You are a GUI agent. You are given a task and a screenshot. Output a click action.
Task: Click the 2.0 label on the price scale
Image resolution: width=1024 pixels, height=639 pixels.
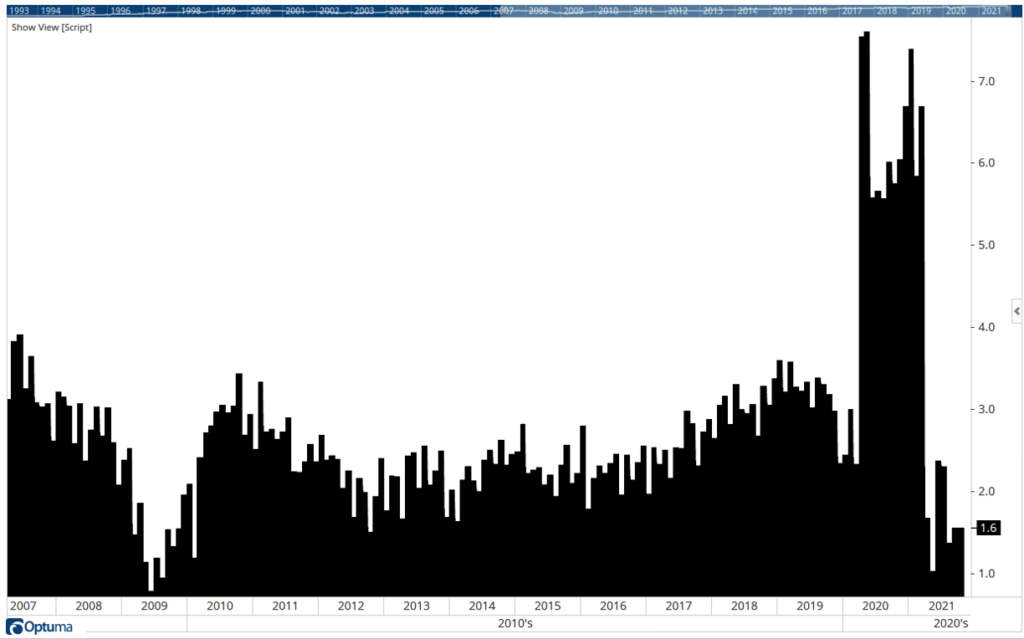click(x=986, y=491)
